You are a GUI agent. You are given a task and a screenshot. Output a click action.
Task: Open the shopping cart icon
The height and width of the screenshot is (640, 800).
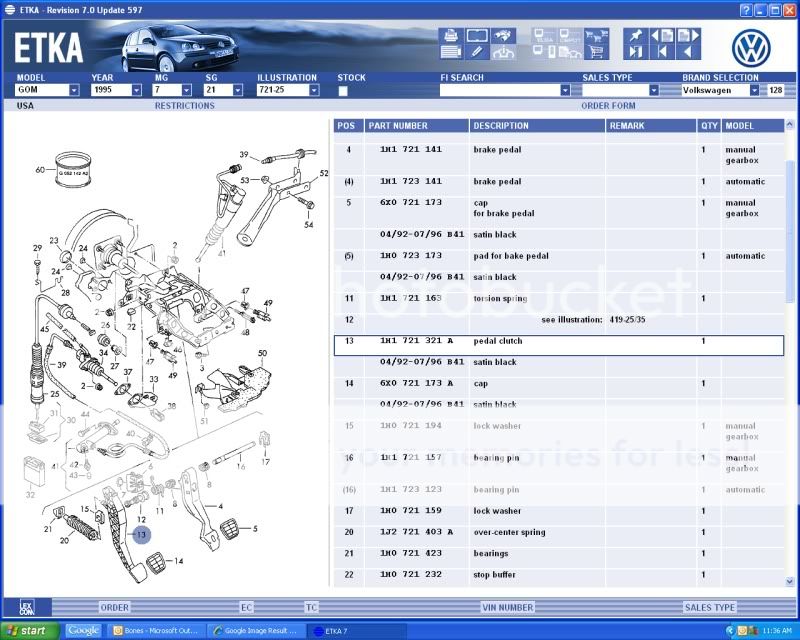596,52
